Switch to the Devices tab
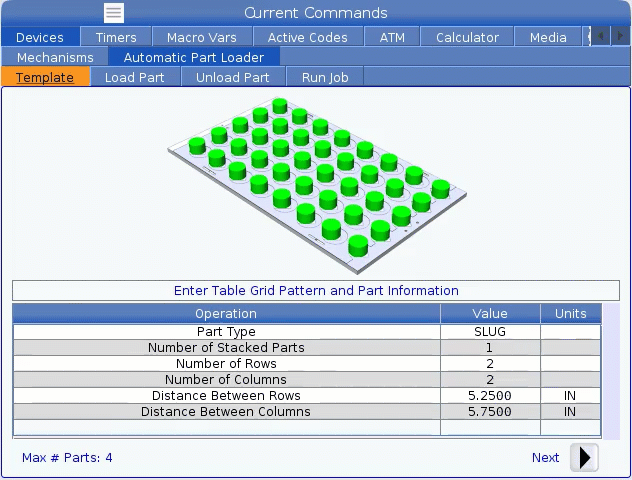632x480 pixels. [40, 37]
